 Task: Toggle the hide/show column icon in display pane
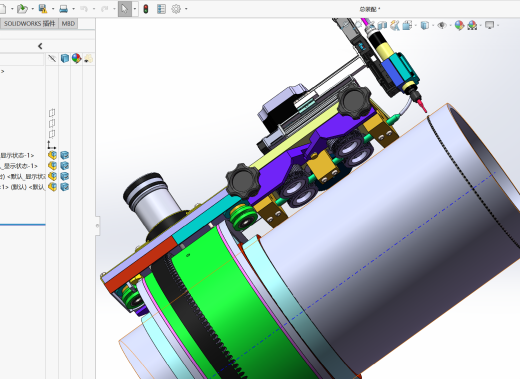(x=52, y=59)
